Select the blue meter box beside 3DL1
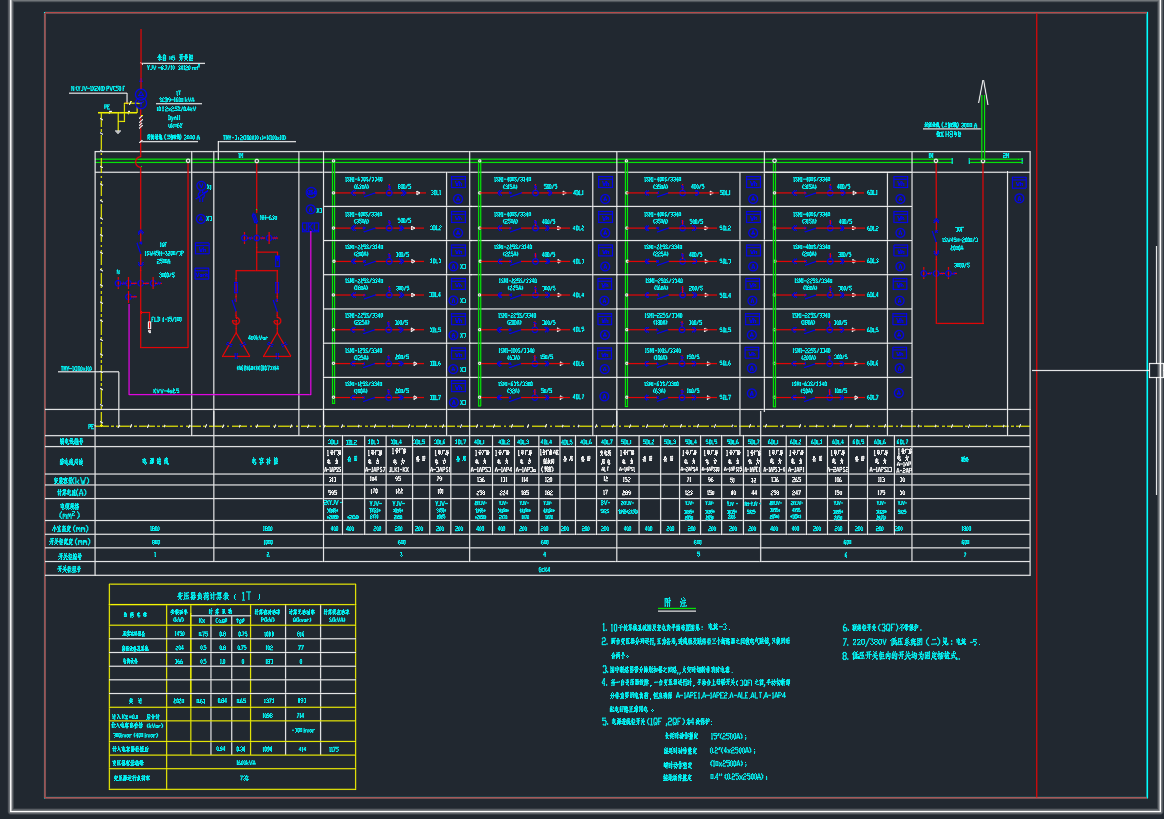Image resolution: width=1164 pixels, height=819 pixels. 458,181
